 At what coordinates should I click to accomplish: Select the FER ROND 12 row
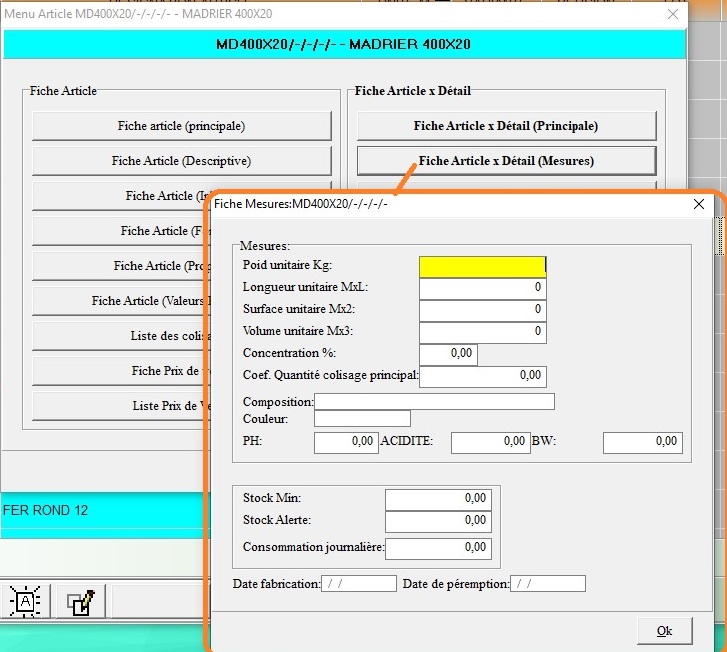[100, 511]
